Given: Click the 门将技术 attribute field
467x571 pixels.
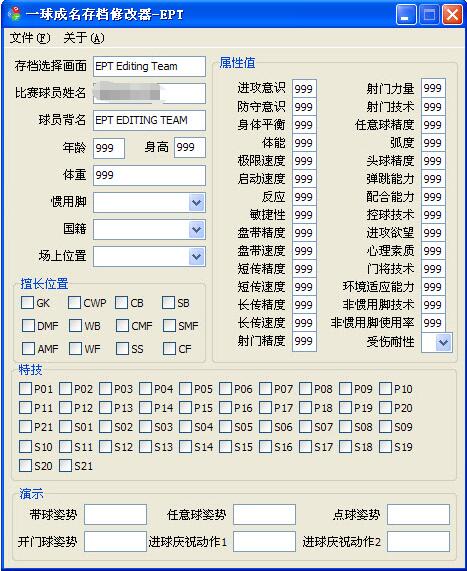Looking at the screenshot, I should point(433,269).
